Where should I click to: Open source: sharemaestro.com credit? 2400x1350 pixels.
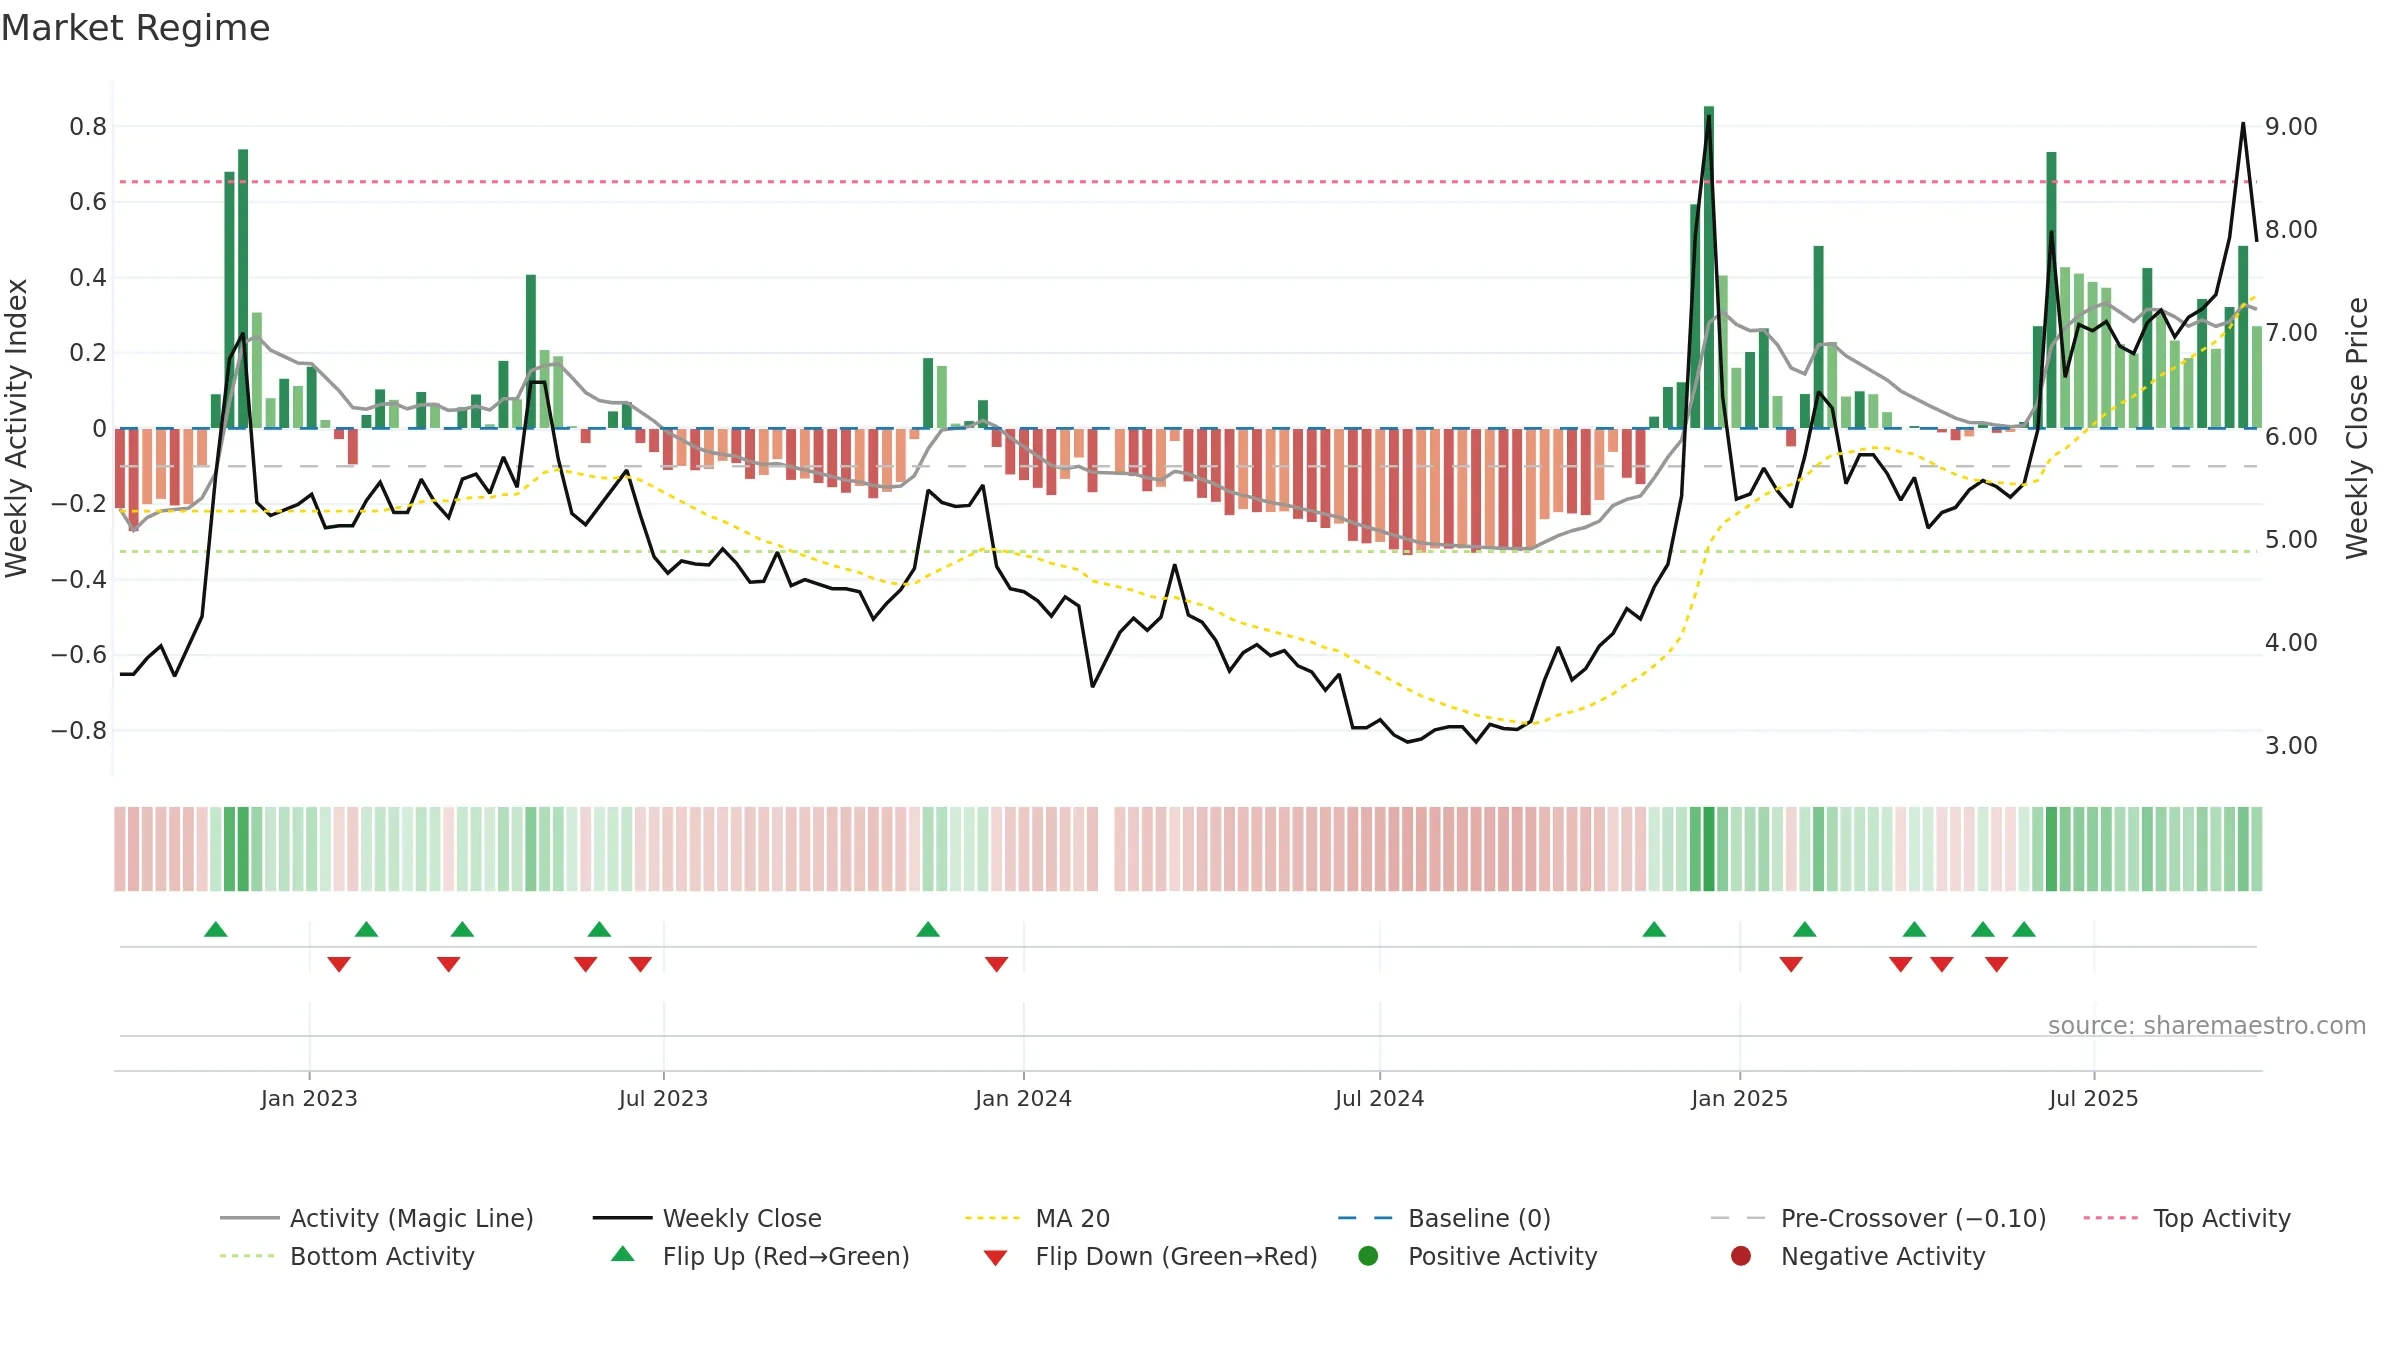tap(2207, 1025)
